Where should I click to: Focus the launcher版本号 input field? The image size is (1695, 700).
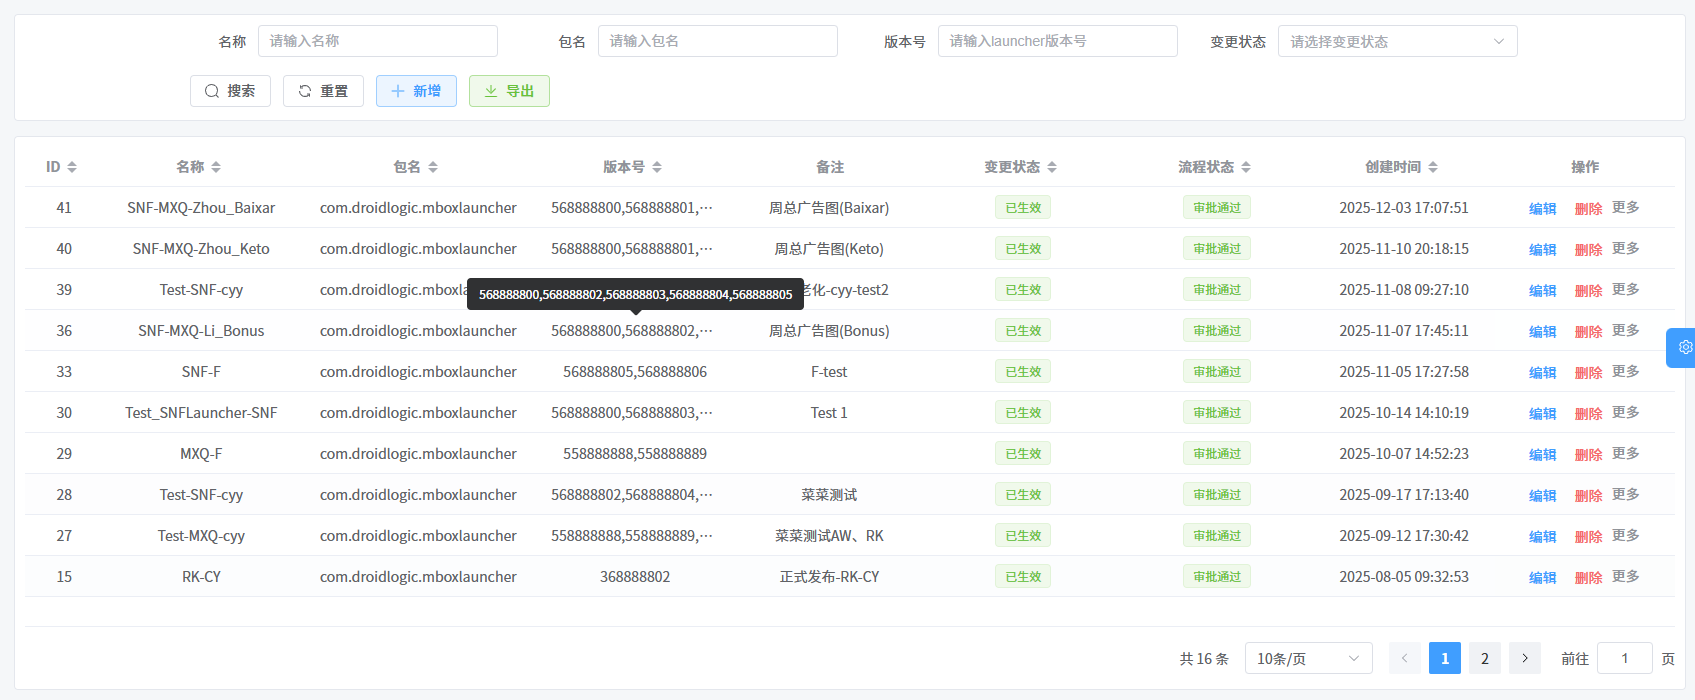tap(1058, 41)
